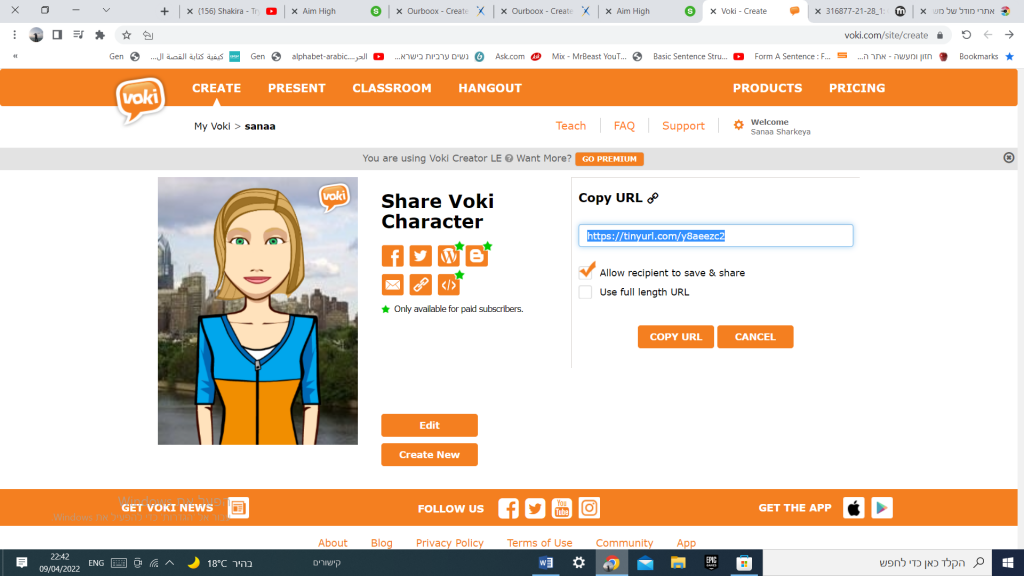Enable Use full length URL checkbox
This screenshot has height=576, width=1024.
(585, 292)
